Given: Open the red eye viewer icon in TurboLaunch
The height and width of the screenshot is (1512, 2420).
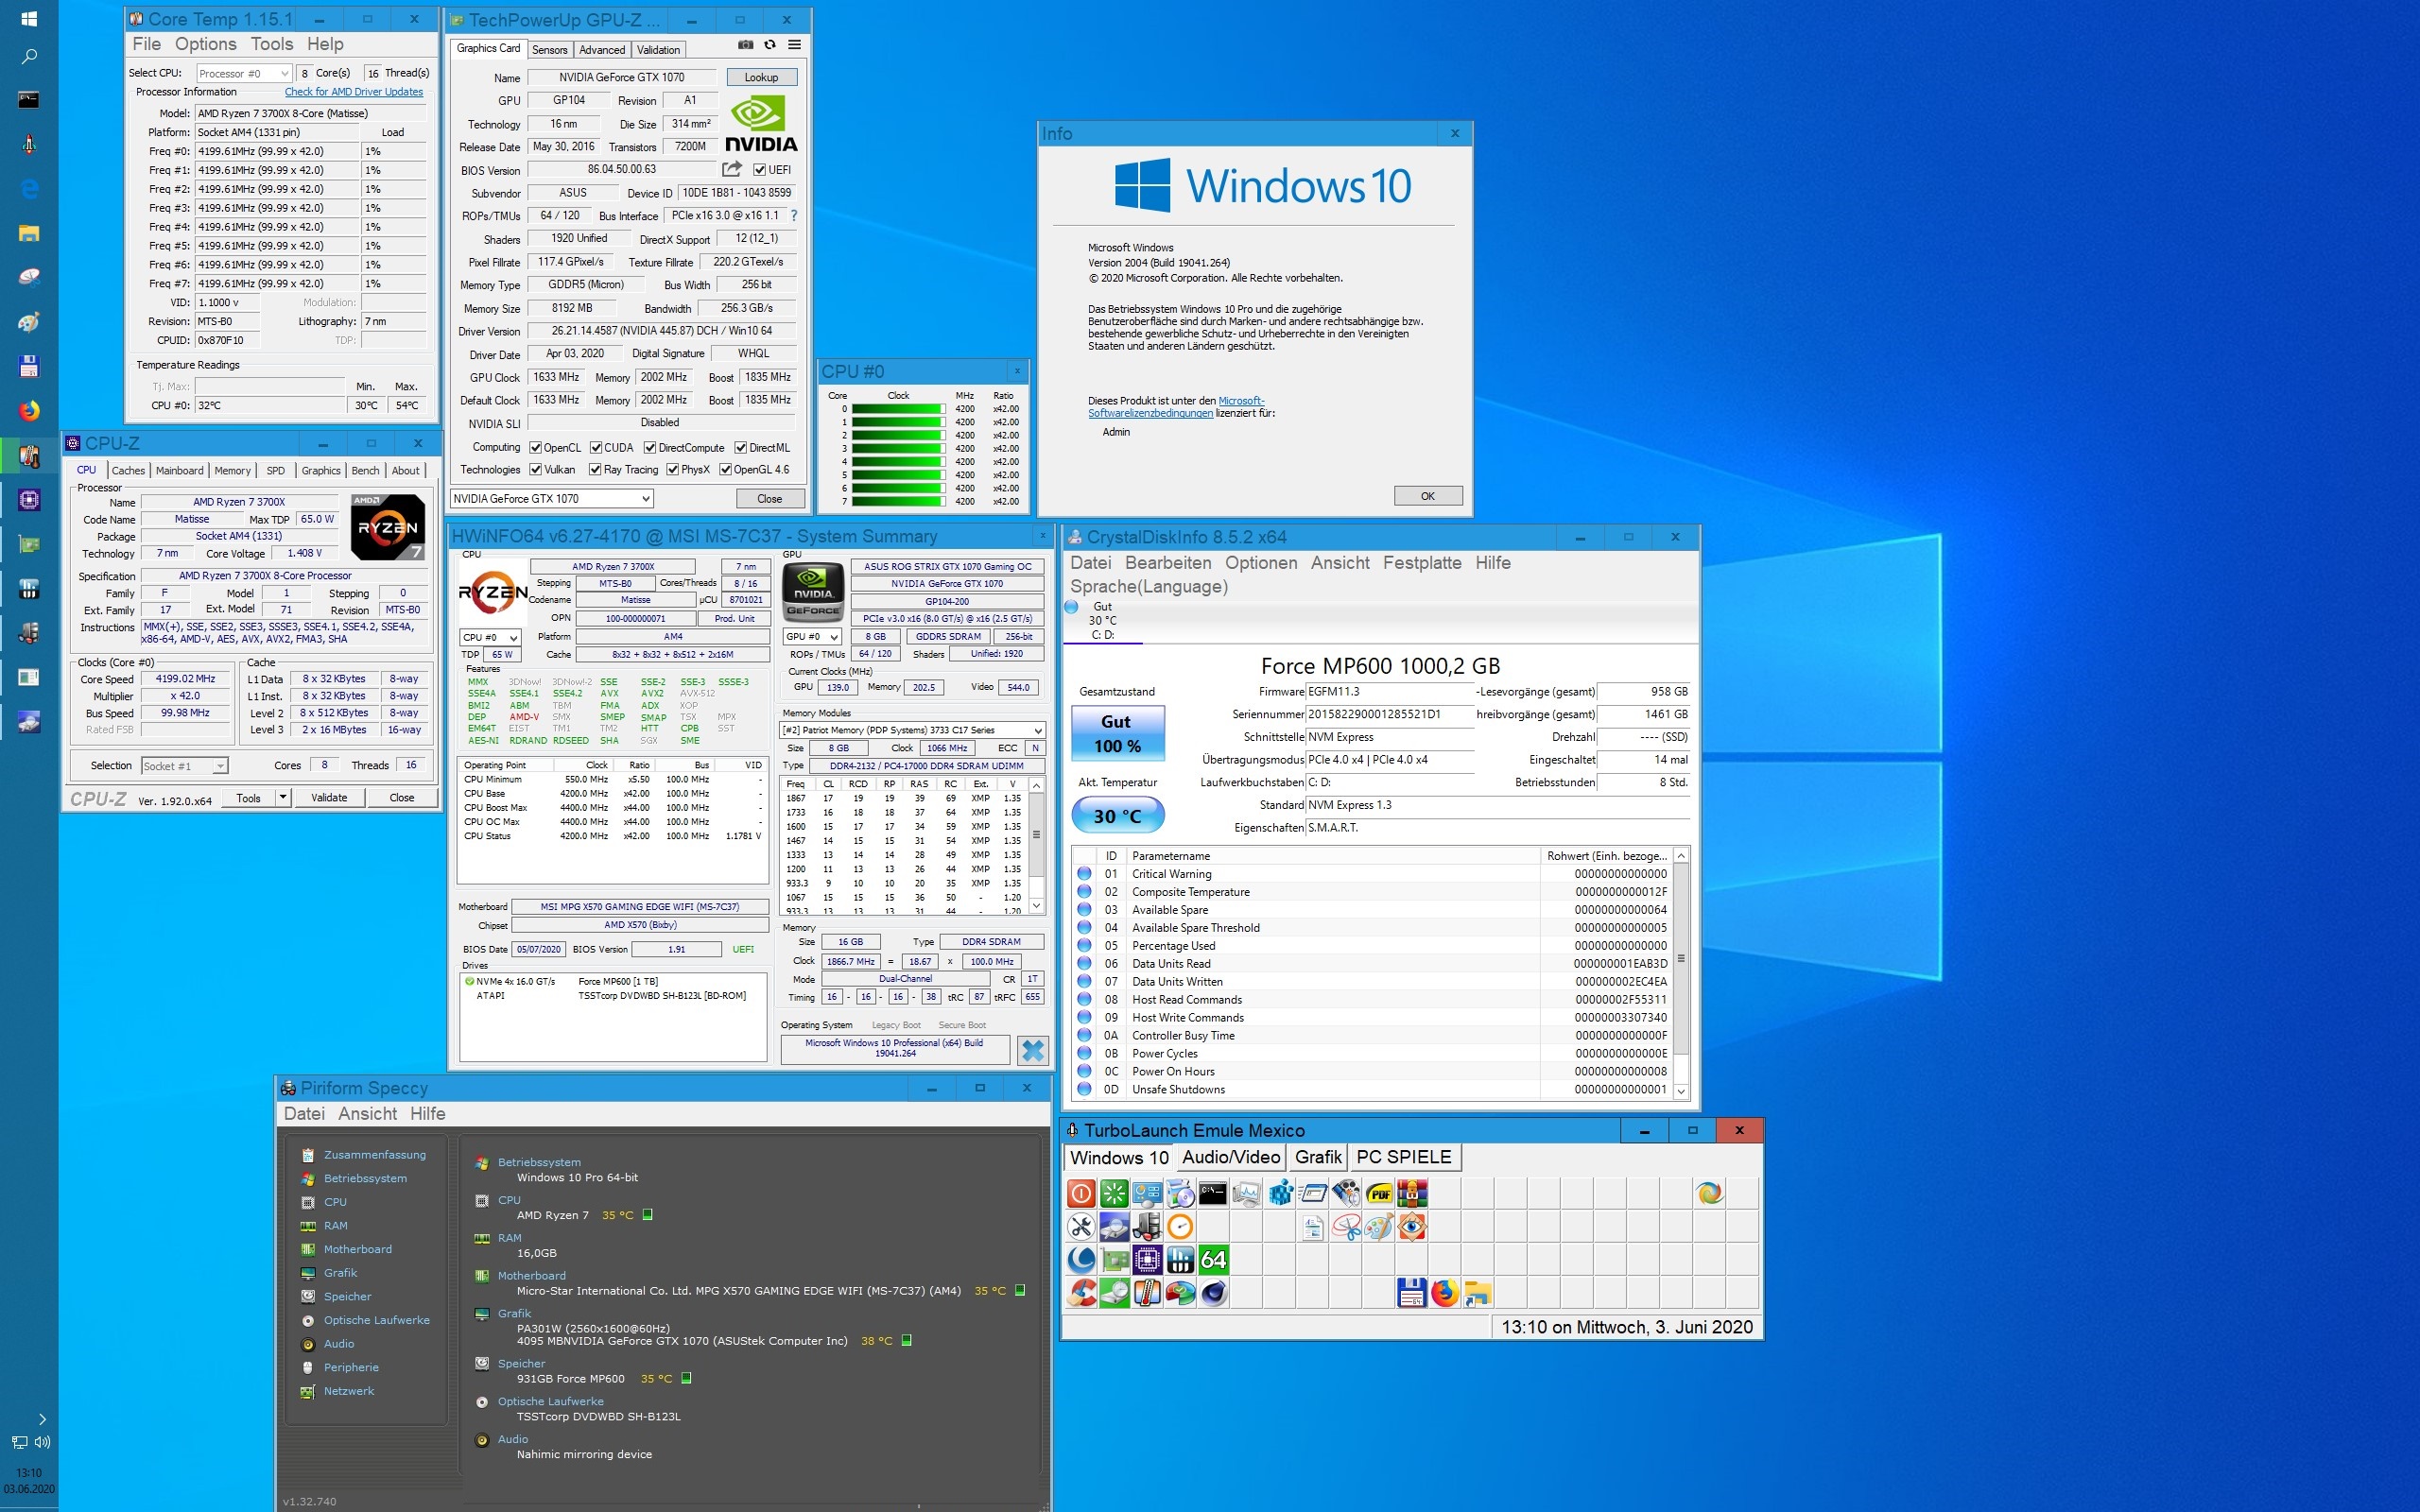Looking at the screenshot, I should click(1412, 1226).
